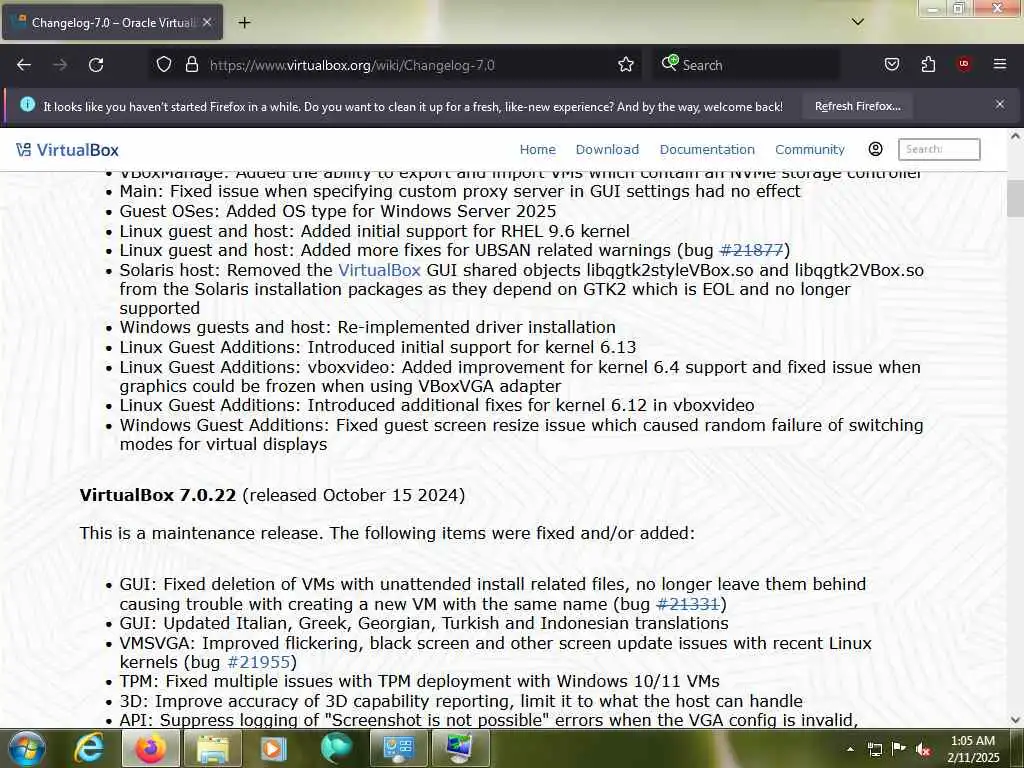
Task: Click the padlock site security icon
Action: tap(191, 65)
